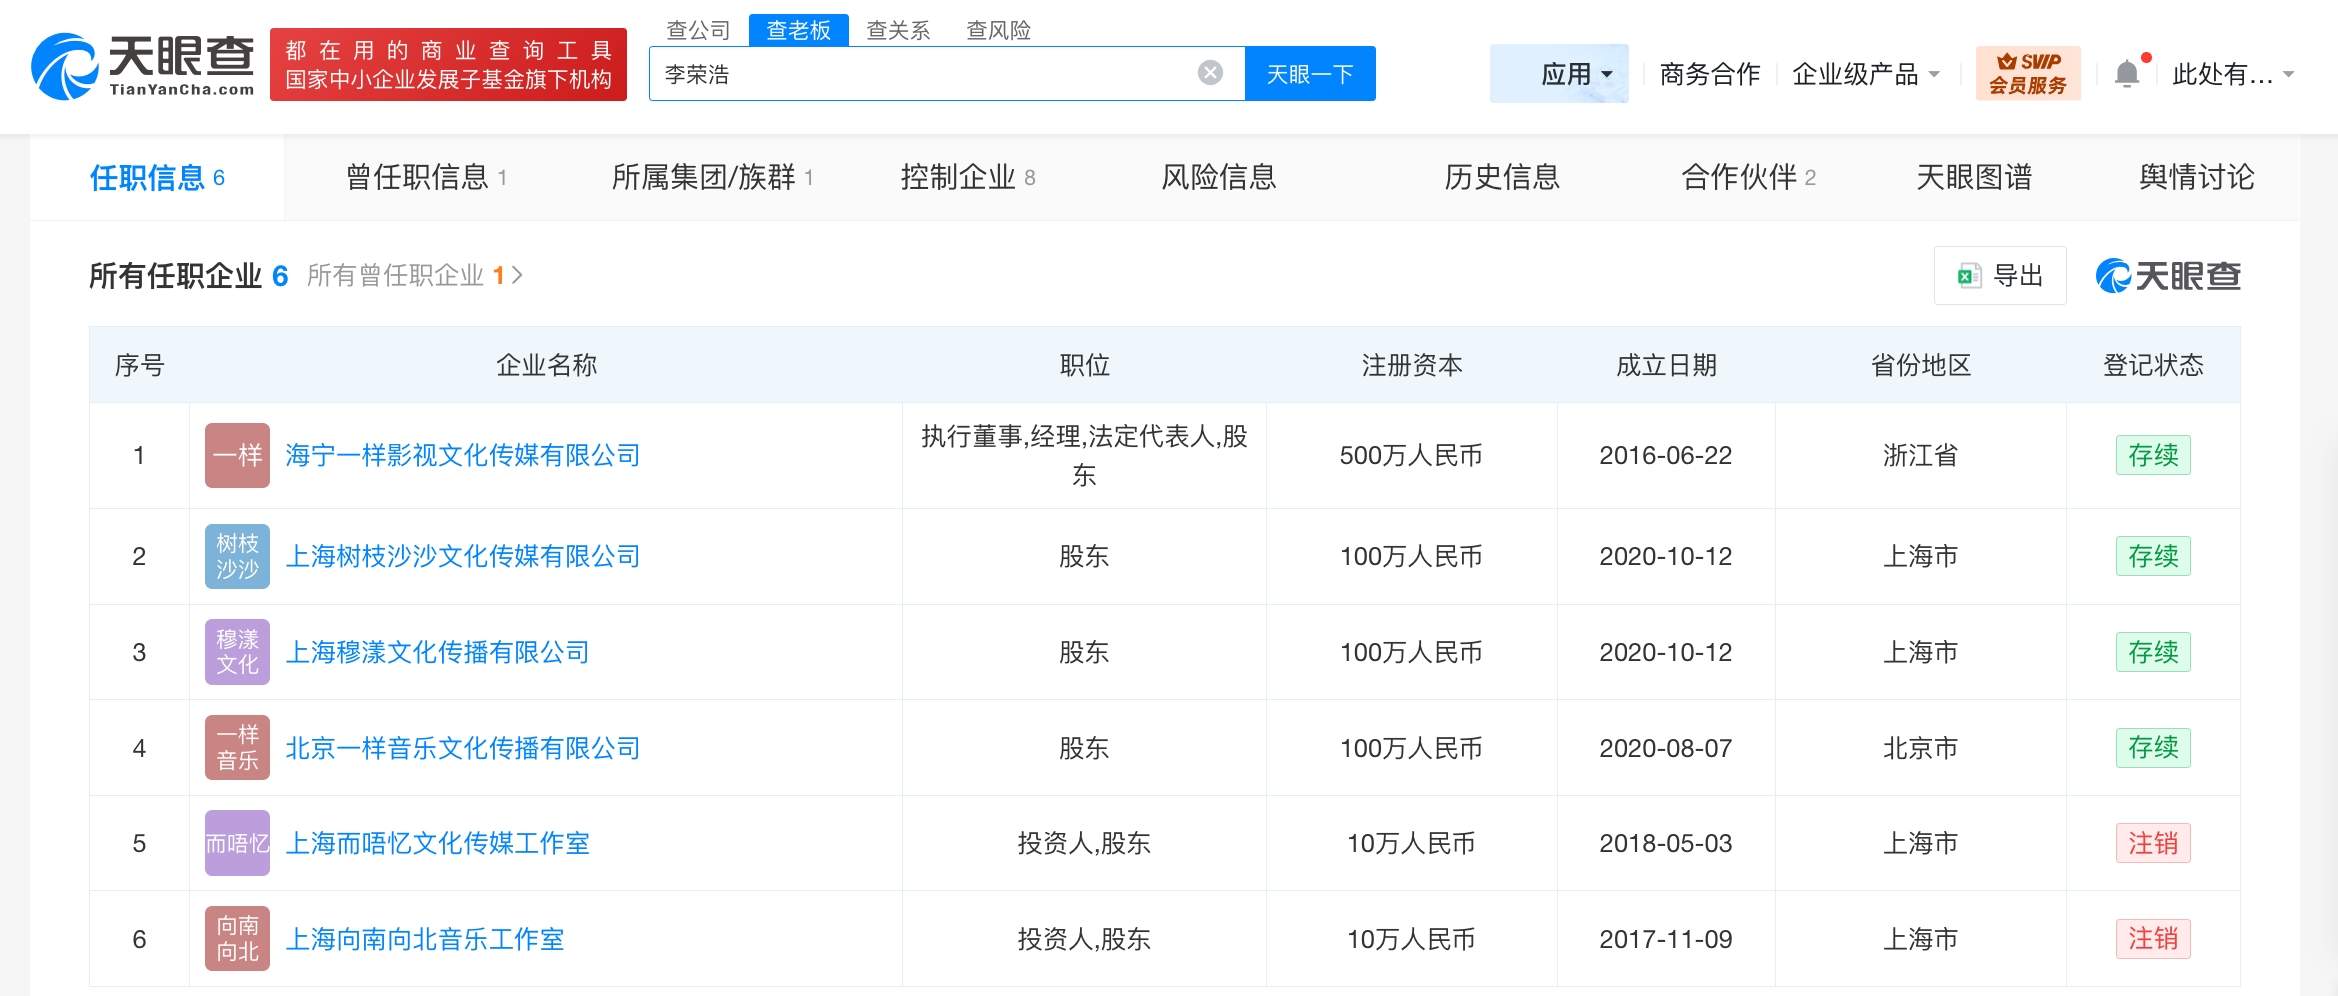Click the SVIP member service badge
Viewport: 2338px width, 996px height.
pos(2027,73)
